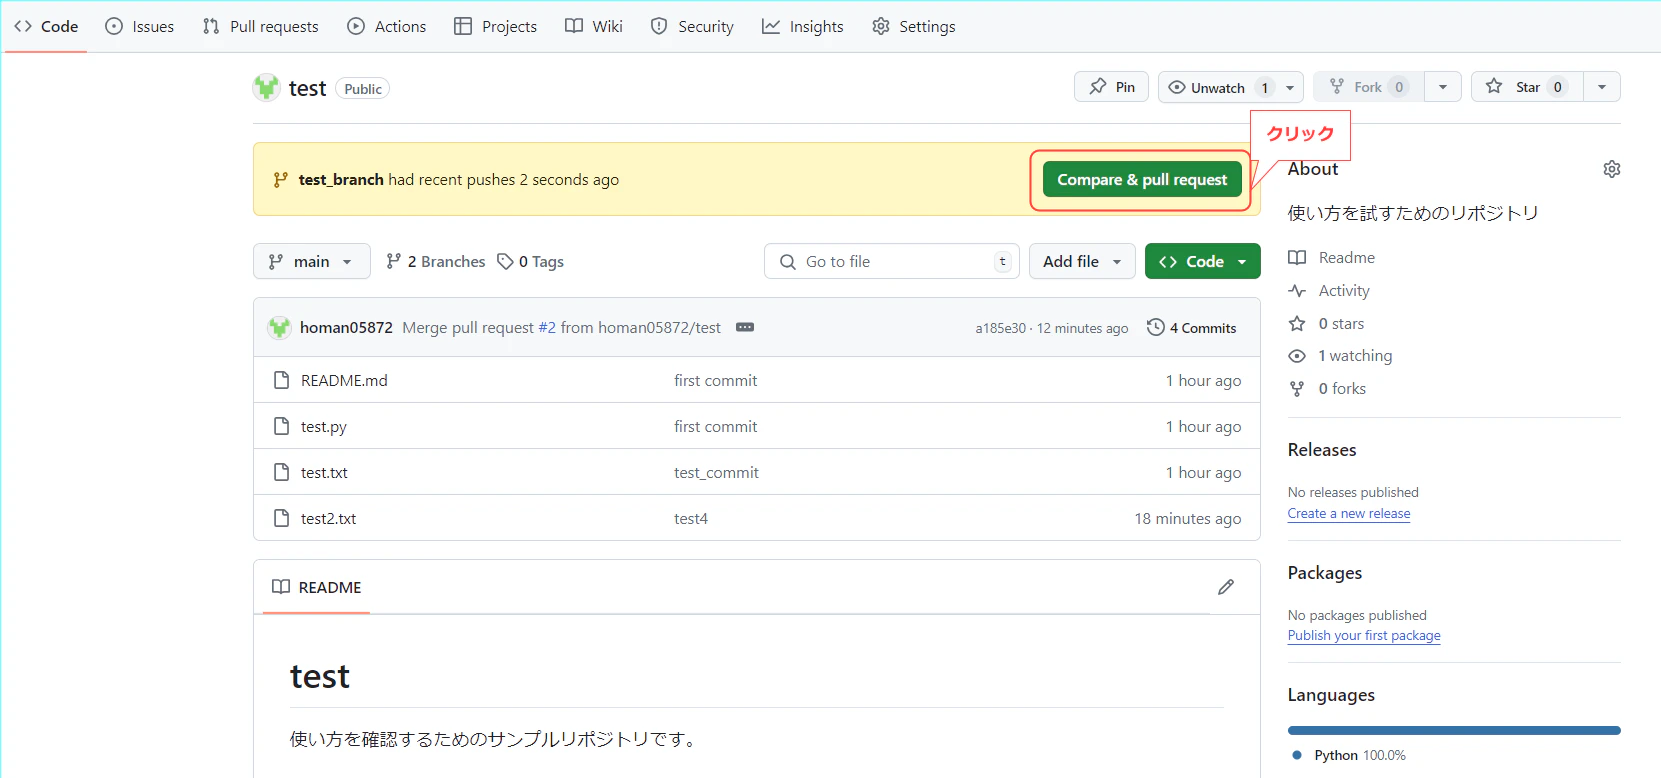
Task: Open the Code tab
Action: pos(46,26)
